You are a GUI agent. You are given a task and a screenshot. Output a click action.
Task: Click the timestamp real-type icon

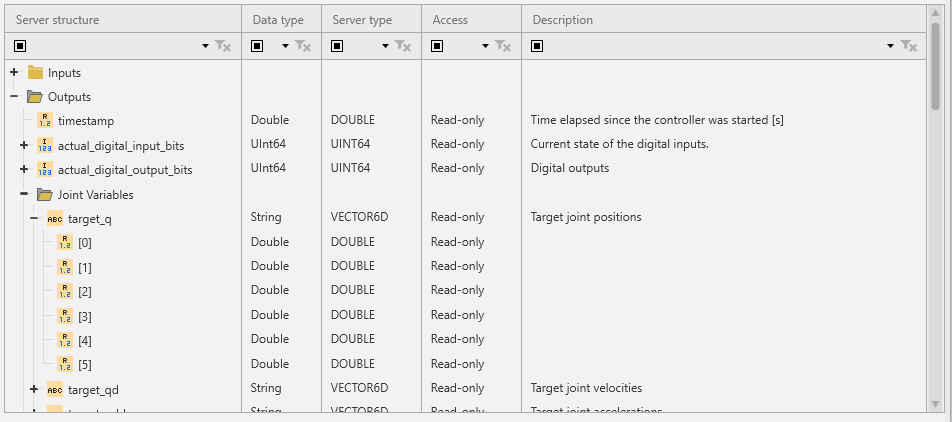(45, 120)
